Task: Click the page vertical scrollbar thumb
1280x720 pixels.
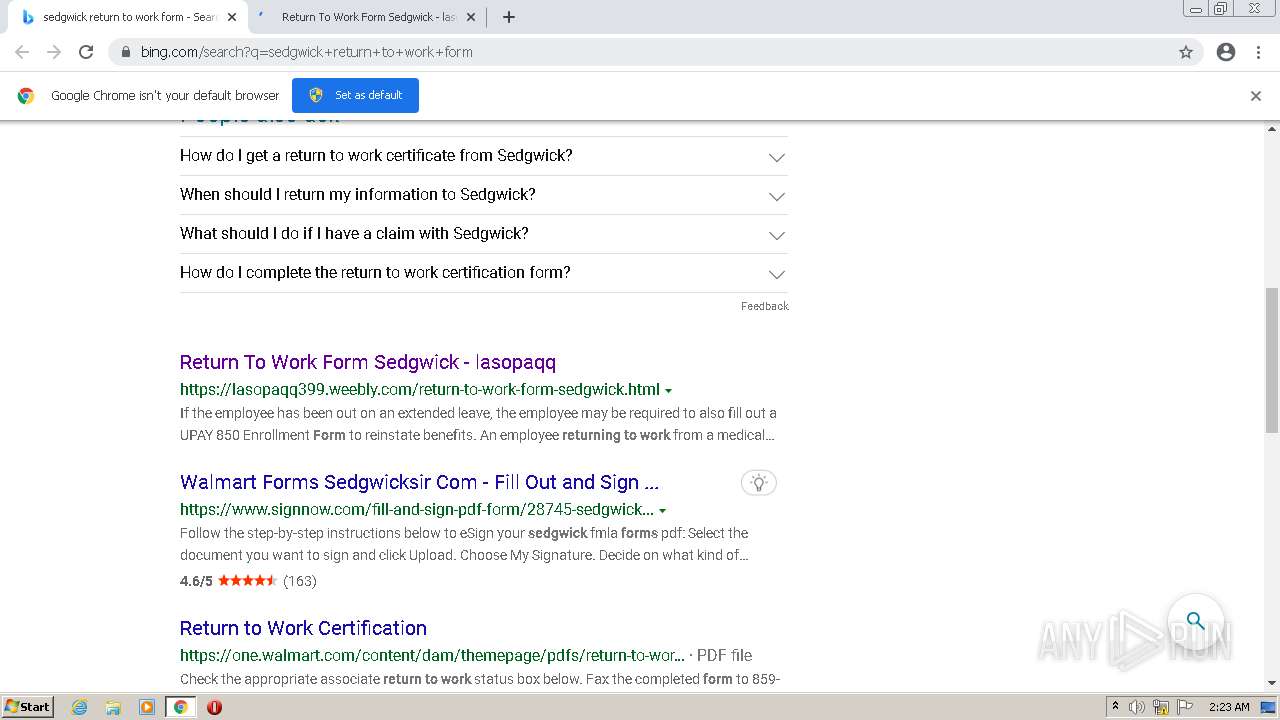Action: [x=1272, y=360]
